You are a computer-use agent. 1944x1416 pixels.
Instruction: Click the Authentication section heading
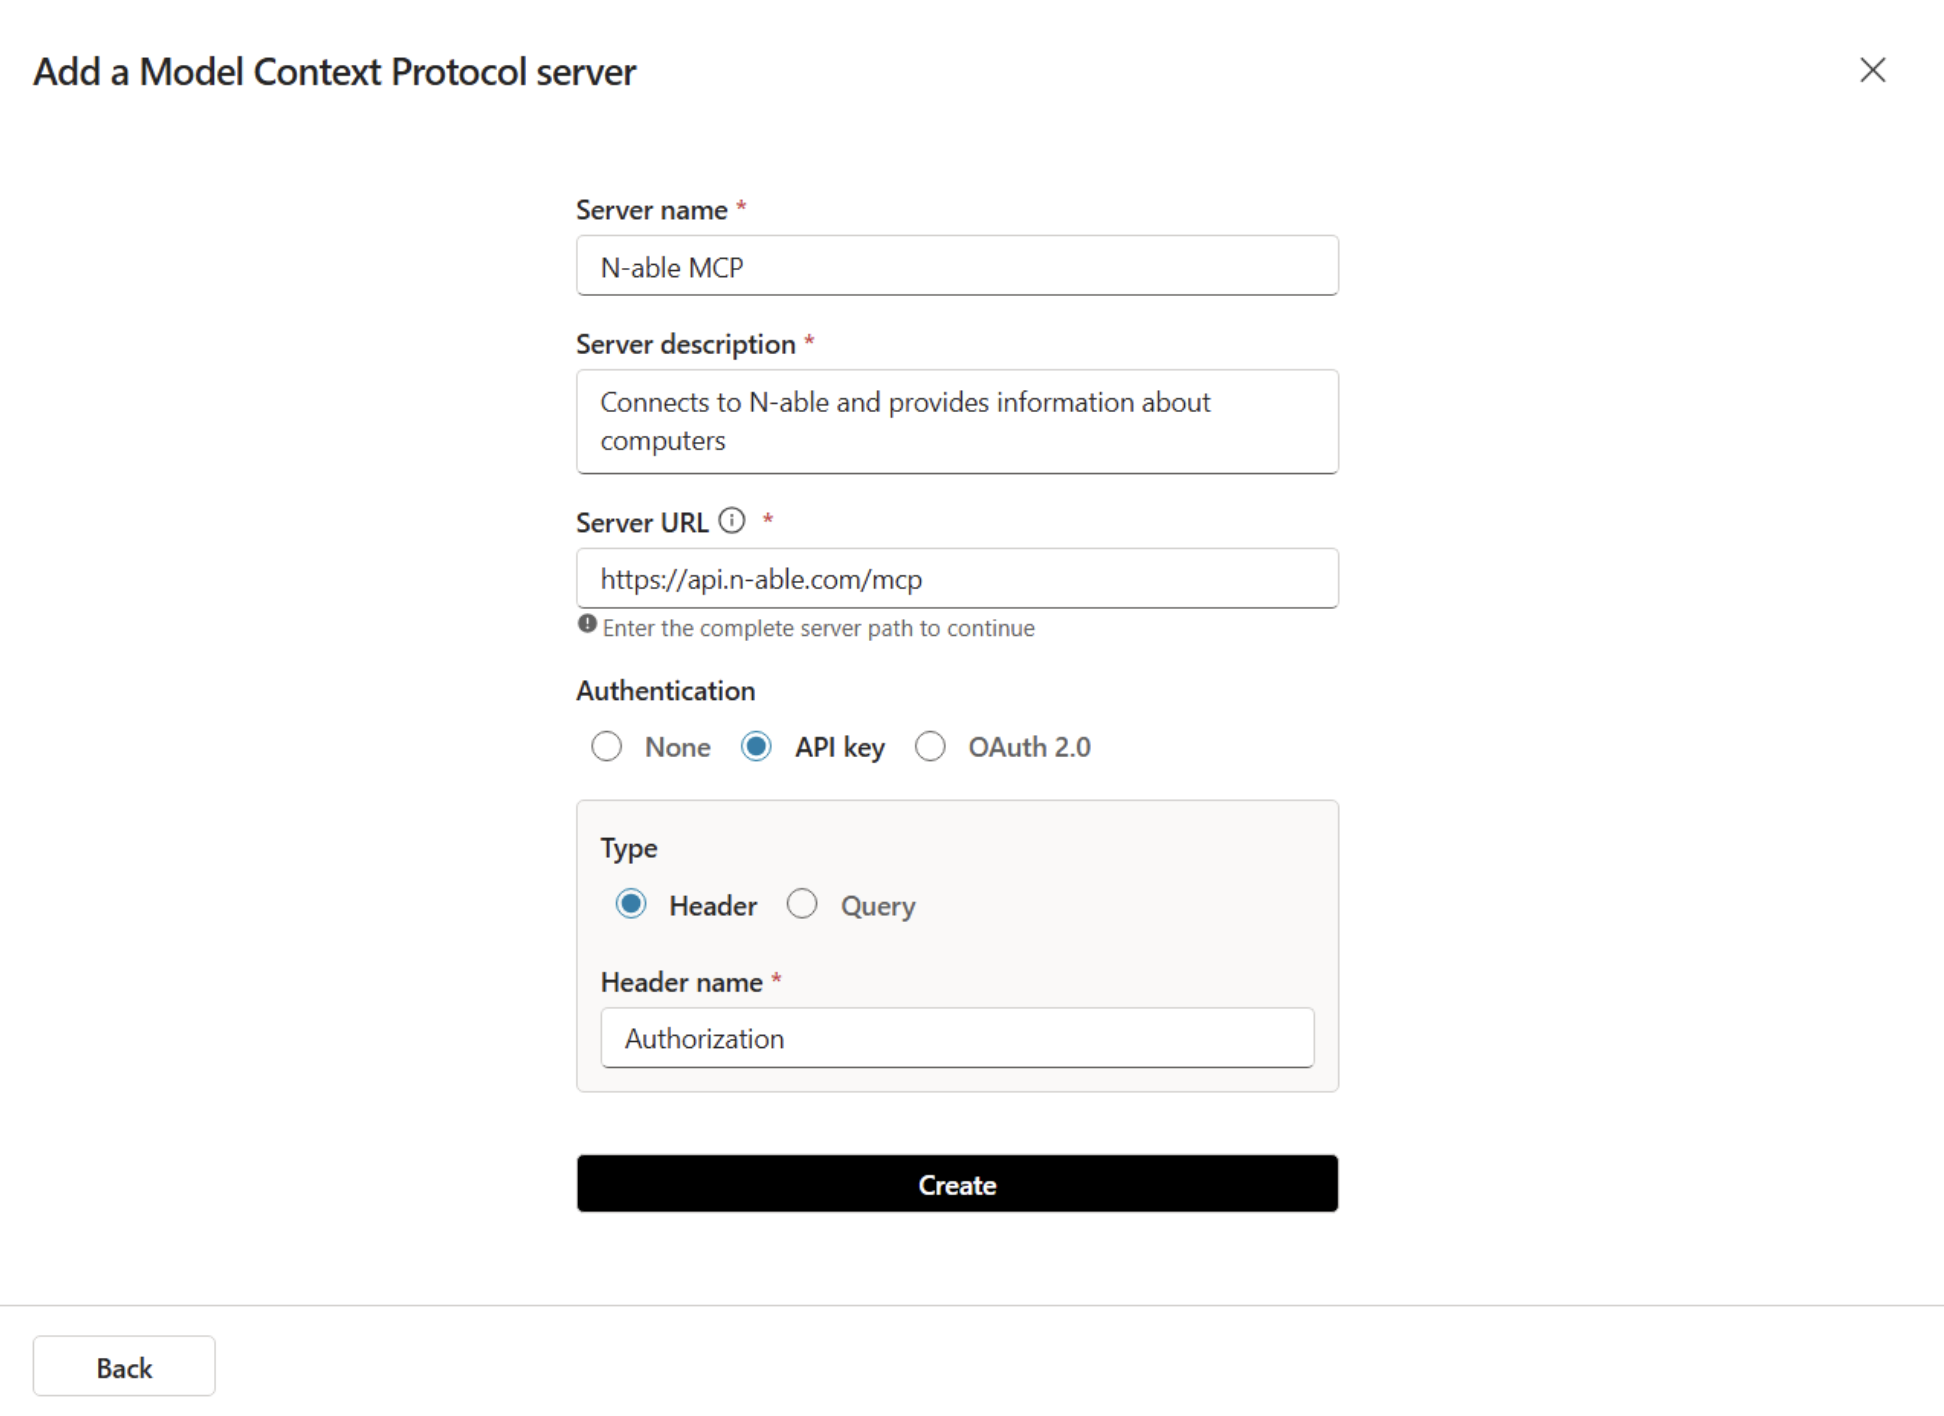click(x=665, y=690)
